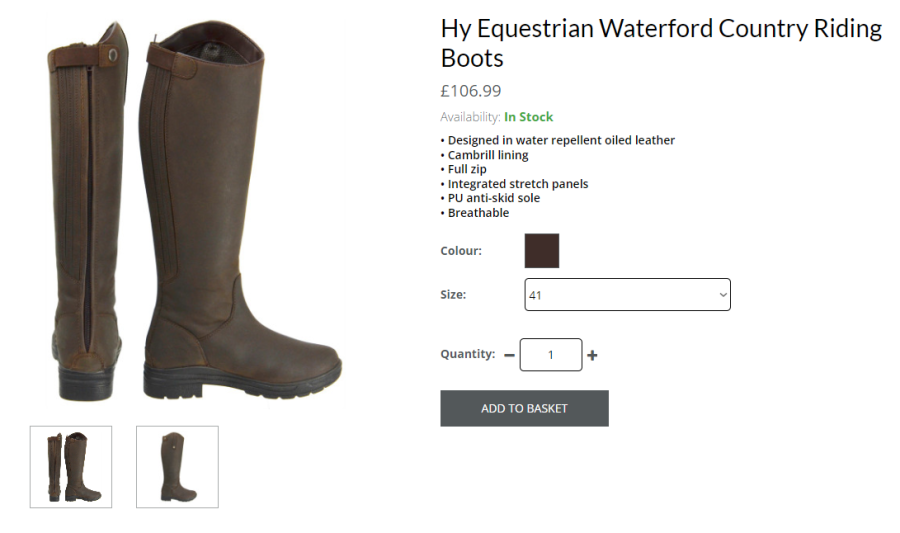
Task: Click the ADD TO BASKET button
Action: [524, 408]
